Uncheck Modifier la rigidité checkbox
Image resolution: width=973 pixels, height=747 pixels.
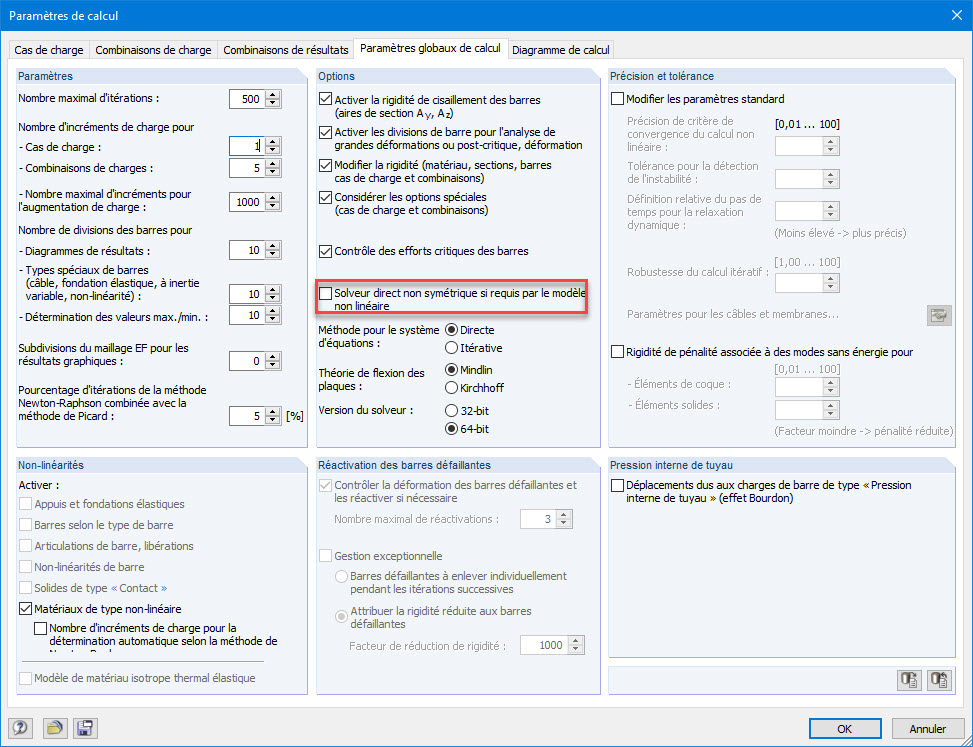point(325,165)
